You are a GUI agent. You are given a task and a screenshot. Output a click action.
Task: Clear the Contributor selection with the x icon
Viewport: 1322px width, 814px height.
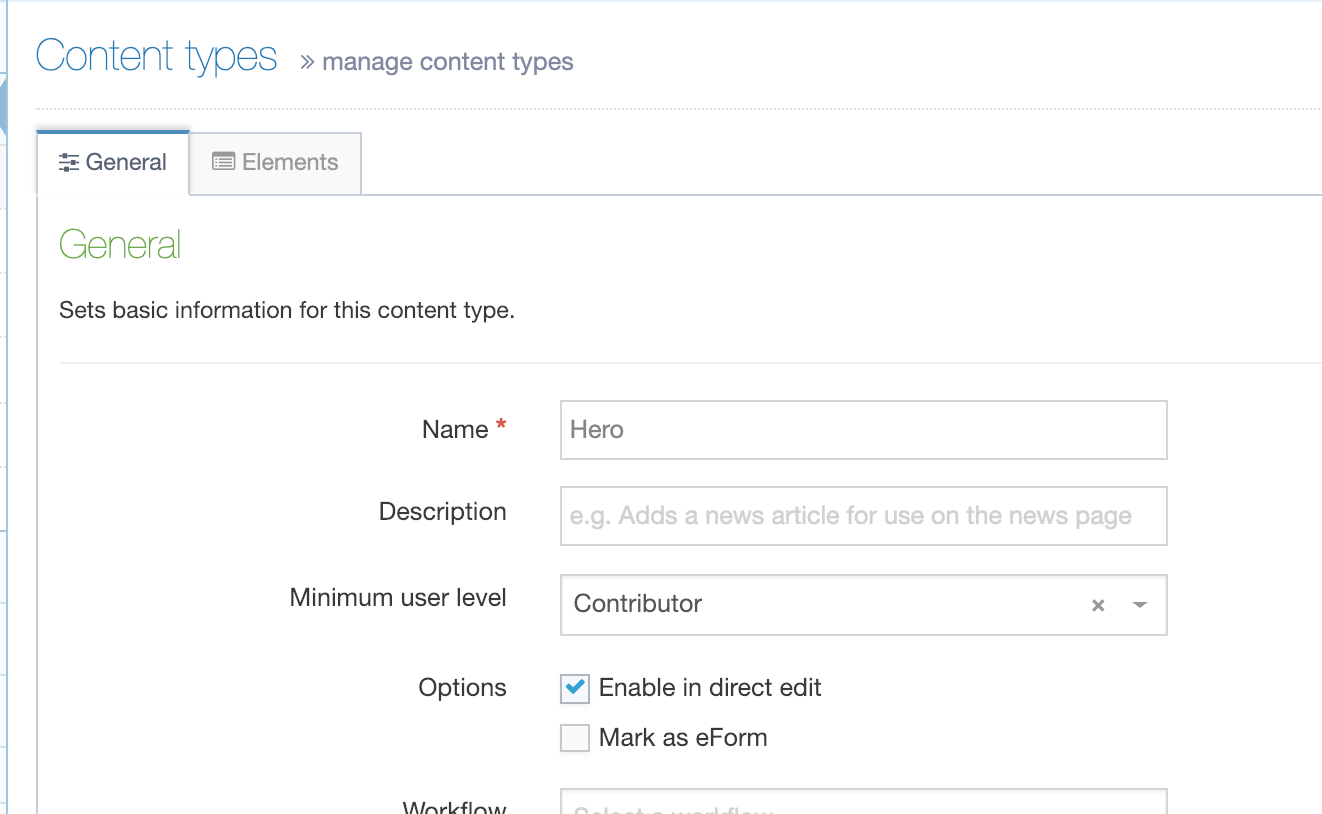1098,605
